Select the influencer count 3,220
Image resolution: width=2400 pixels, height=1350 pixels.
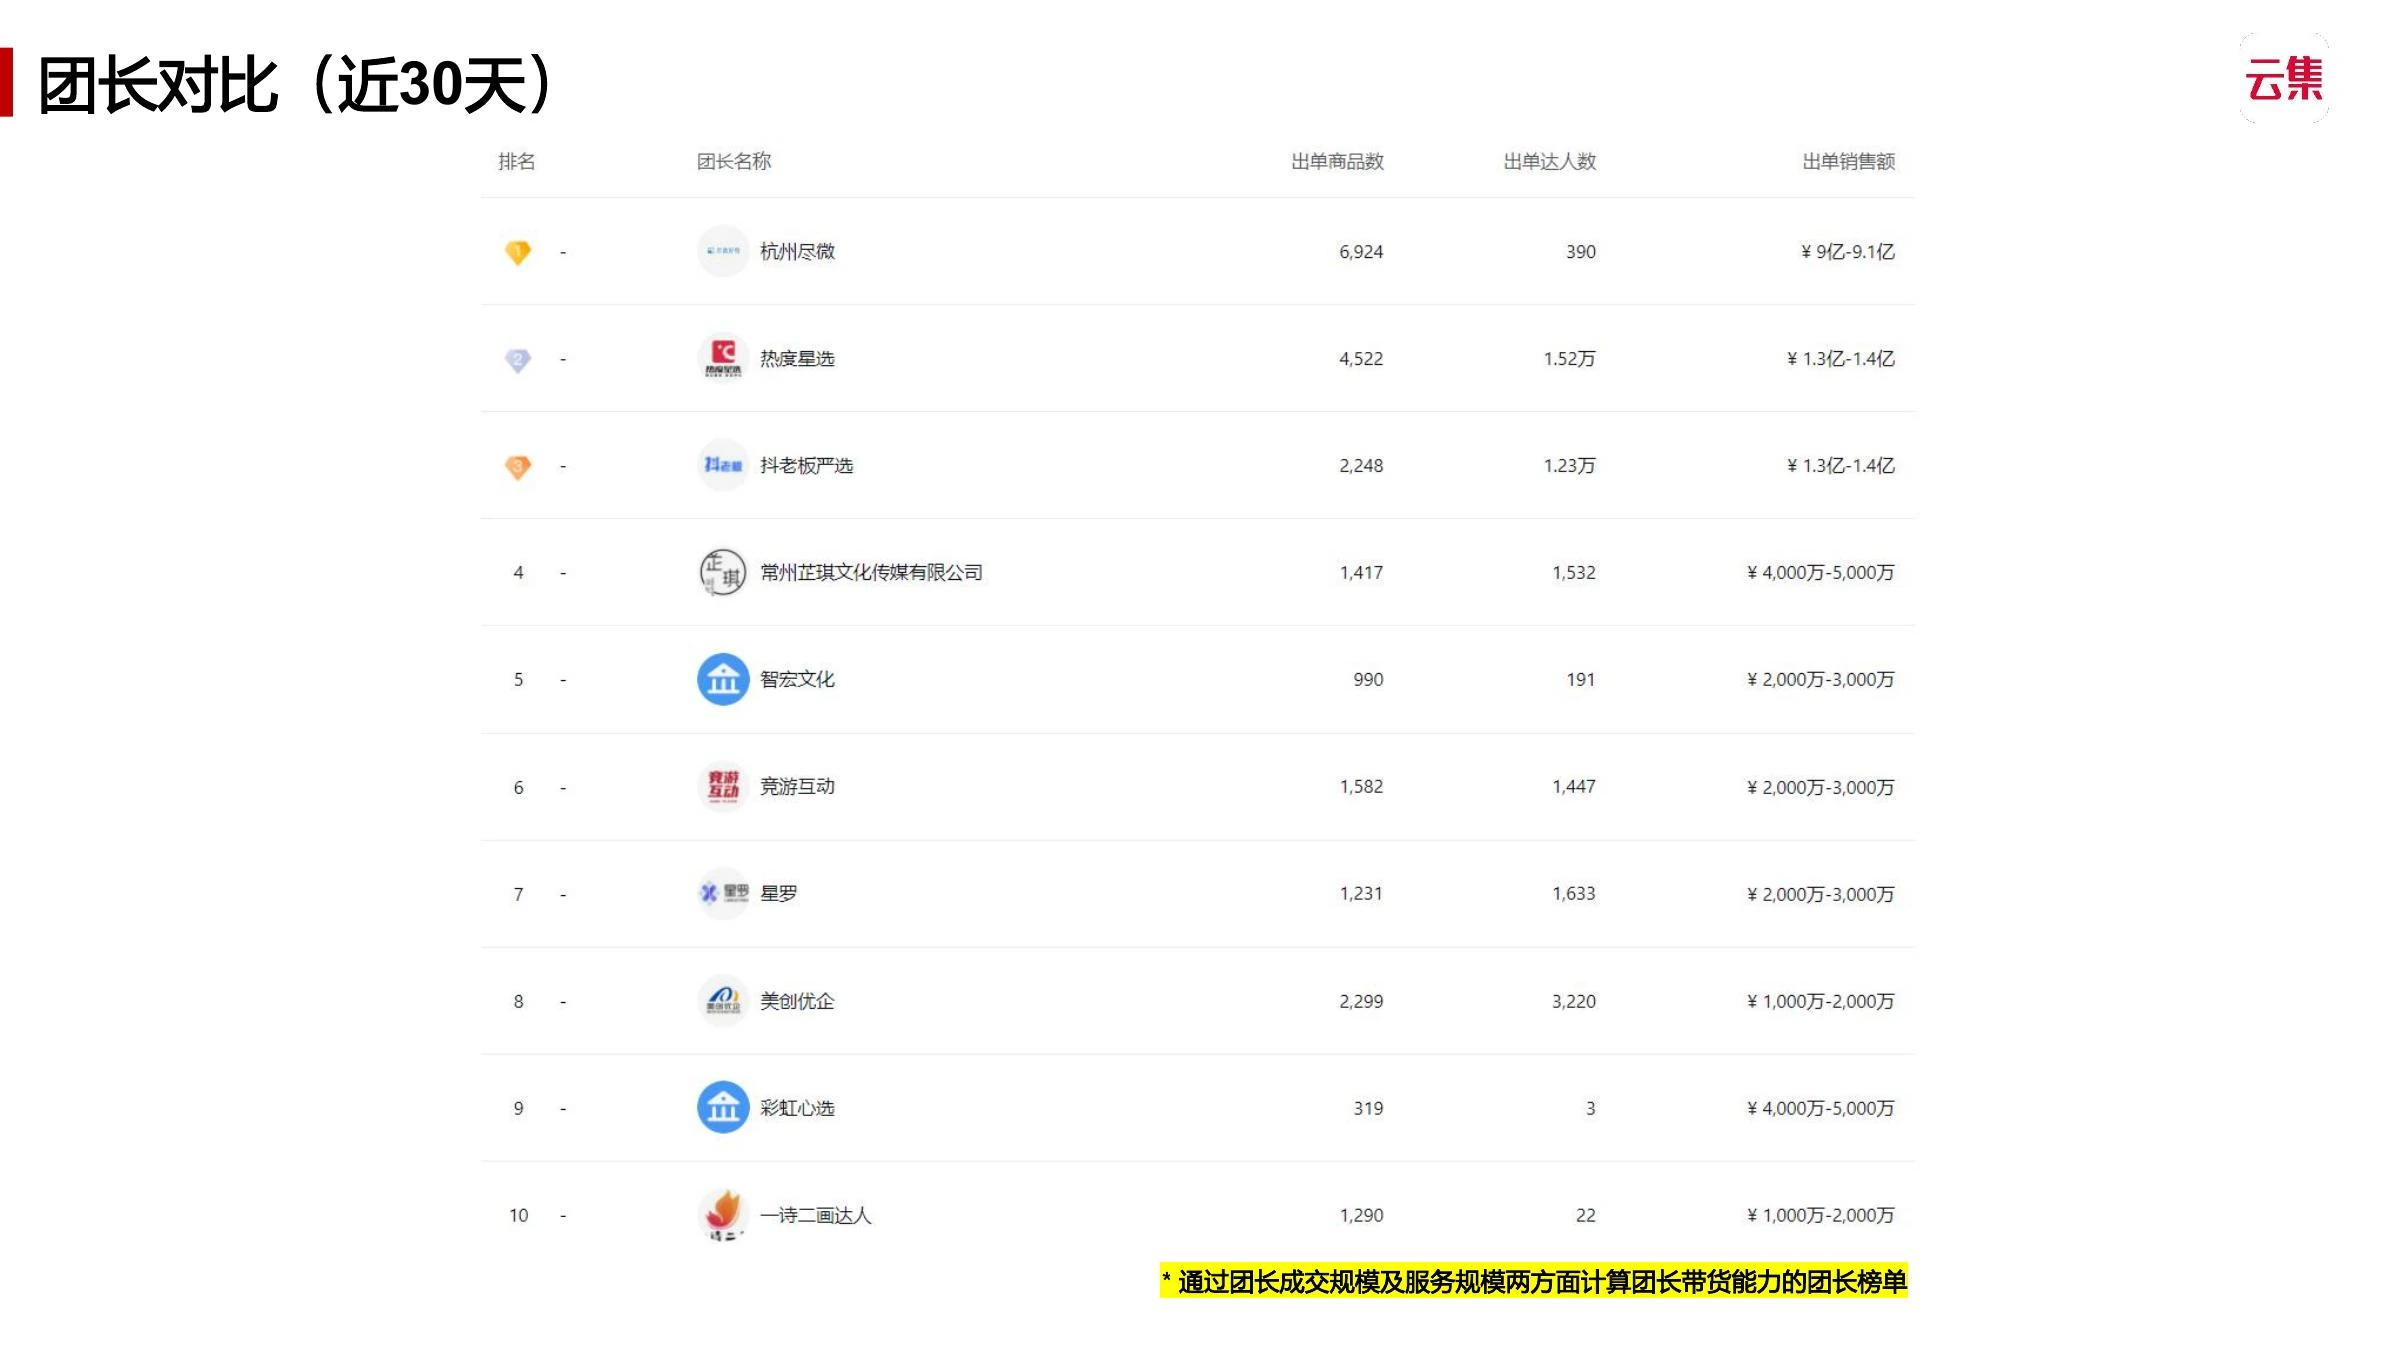[x=1574, y=1000]
